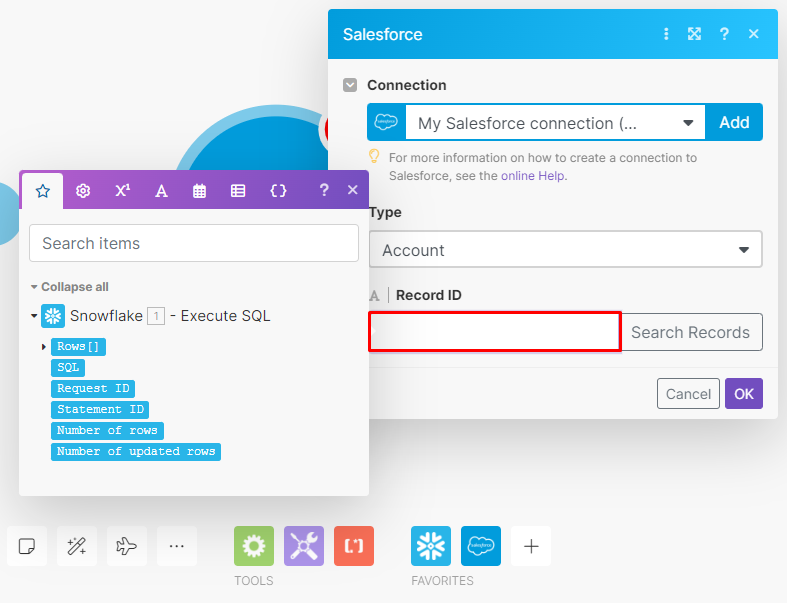Open the Salesforce dialog three-dot menu
The height and width of the screenshot is (603, 787).
(x=666, y=34)
